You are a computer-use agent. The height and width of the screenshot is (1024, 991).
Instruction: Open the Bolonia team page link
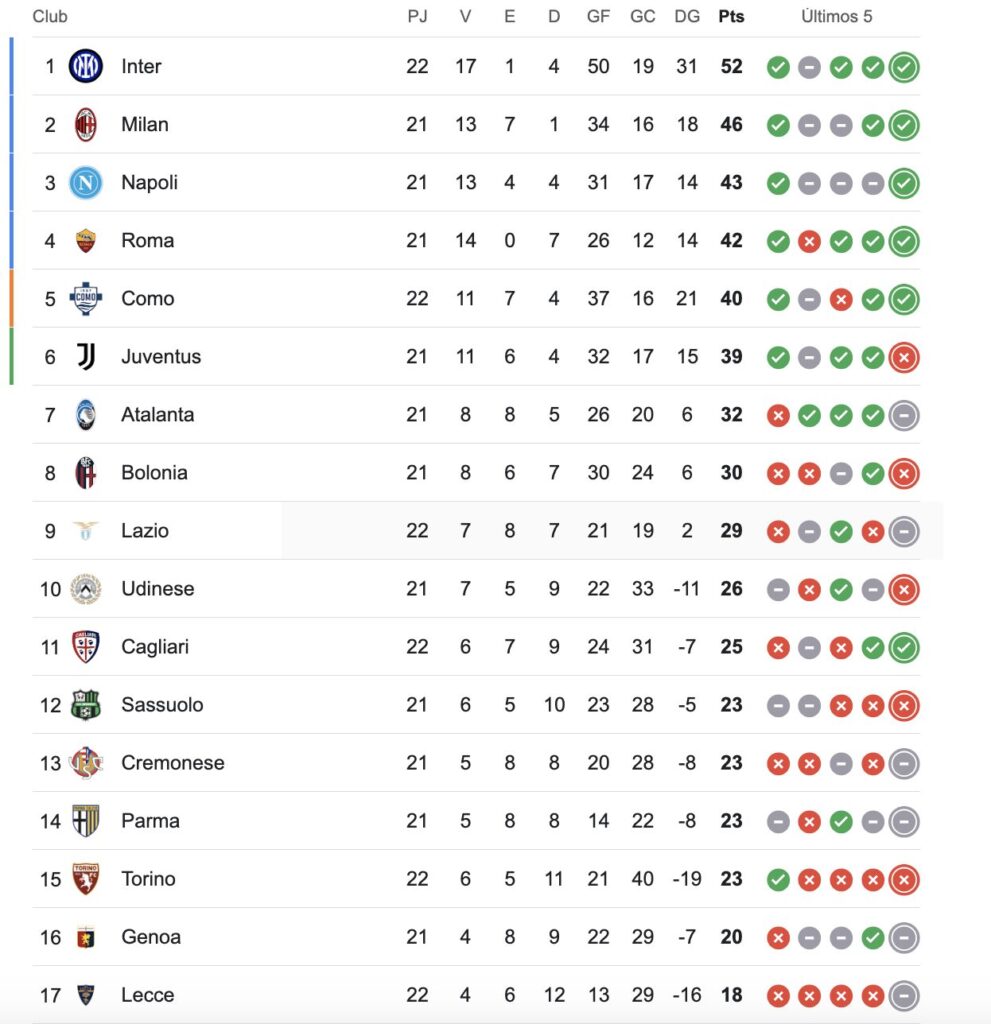154,473
